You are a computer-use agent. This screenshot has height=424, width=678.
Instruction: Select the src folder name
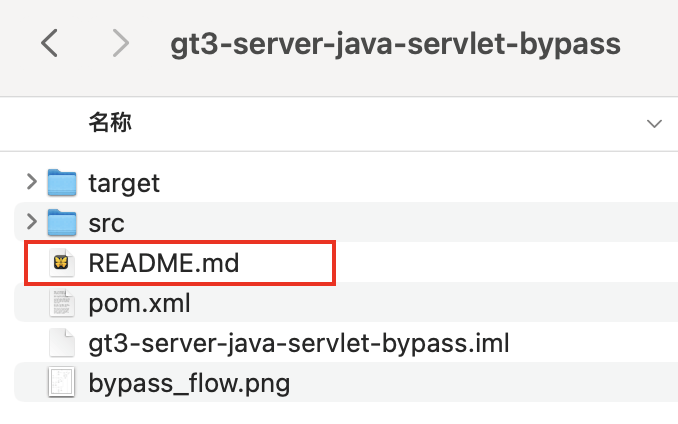coord(106,222)
